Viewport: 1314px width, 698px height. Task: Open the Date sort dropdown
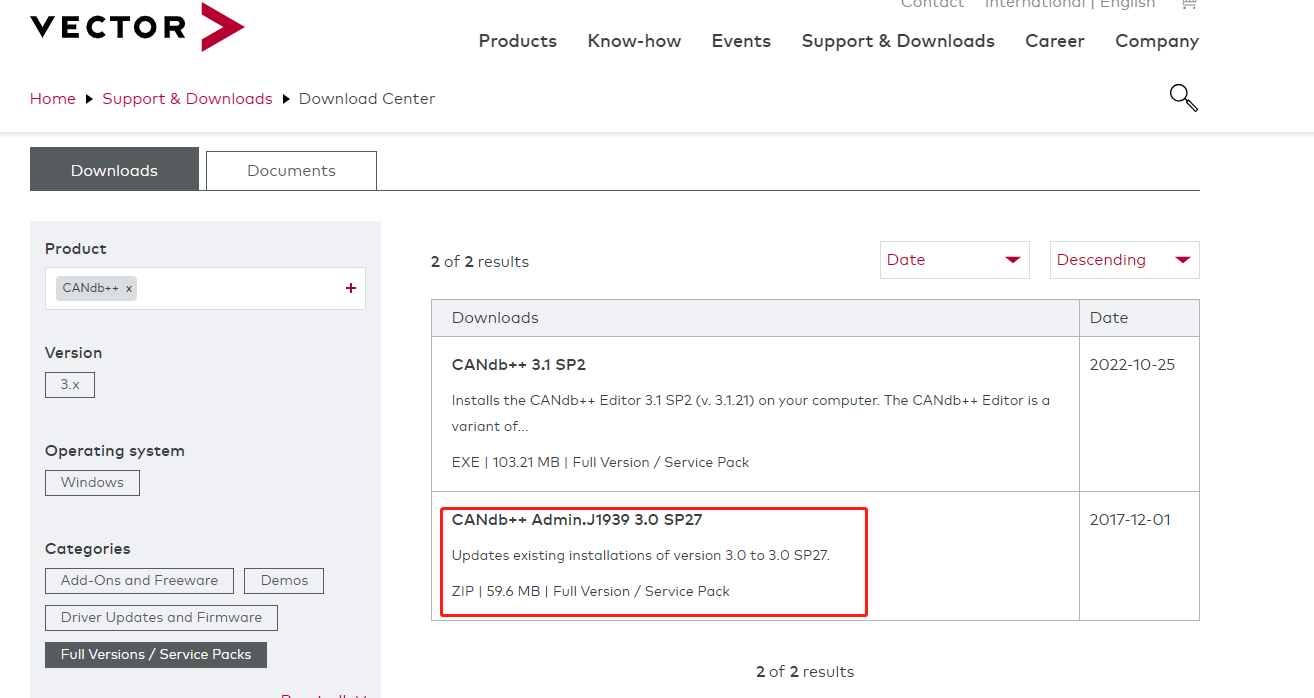[x=955, y=260]
